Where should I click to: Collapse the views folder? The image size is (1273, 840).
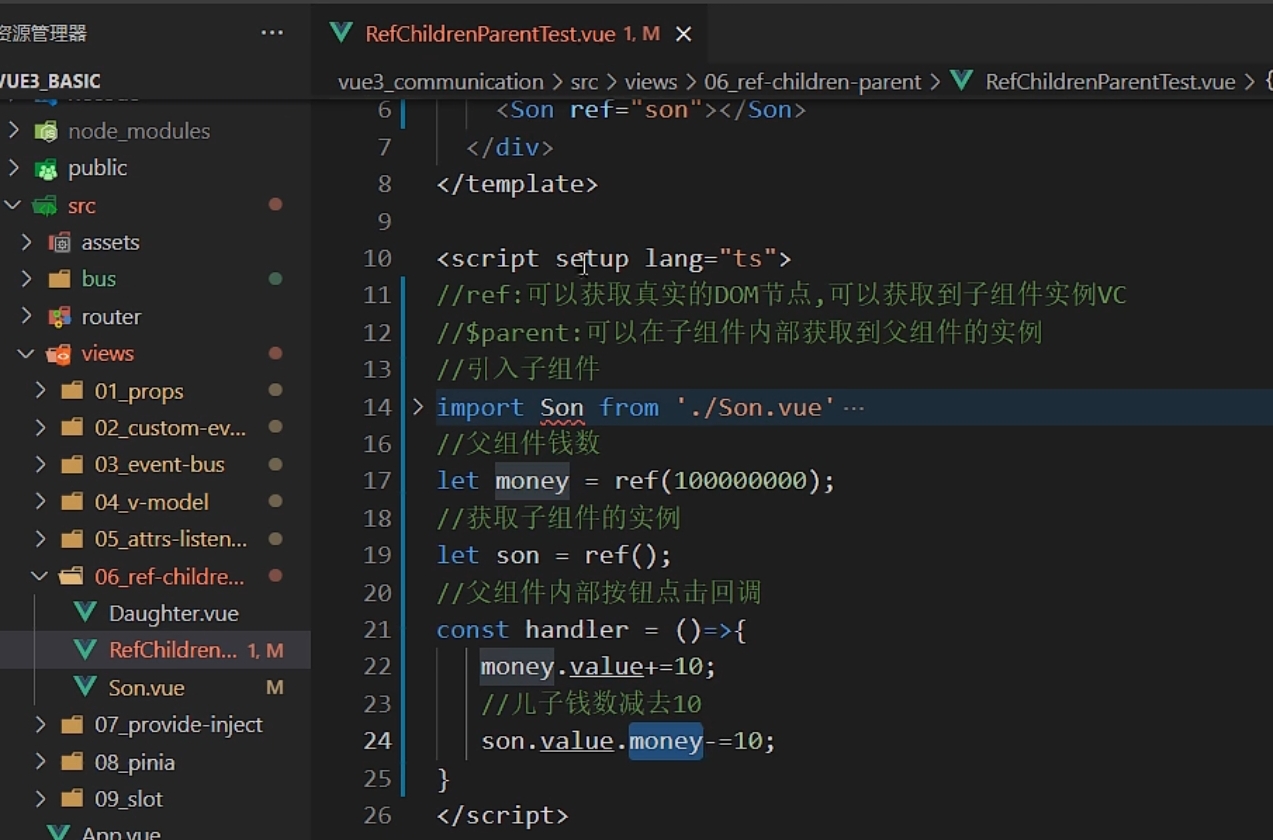coord(27,354)
